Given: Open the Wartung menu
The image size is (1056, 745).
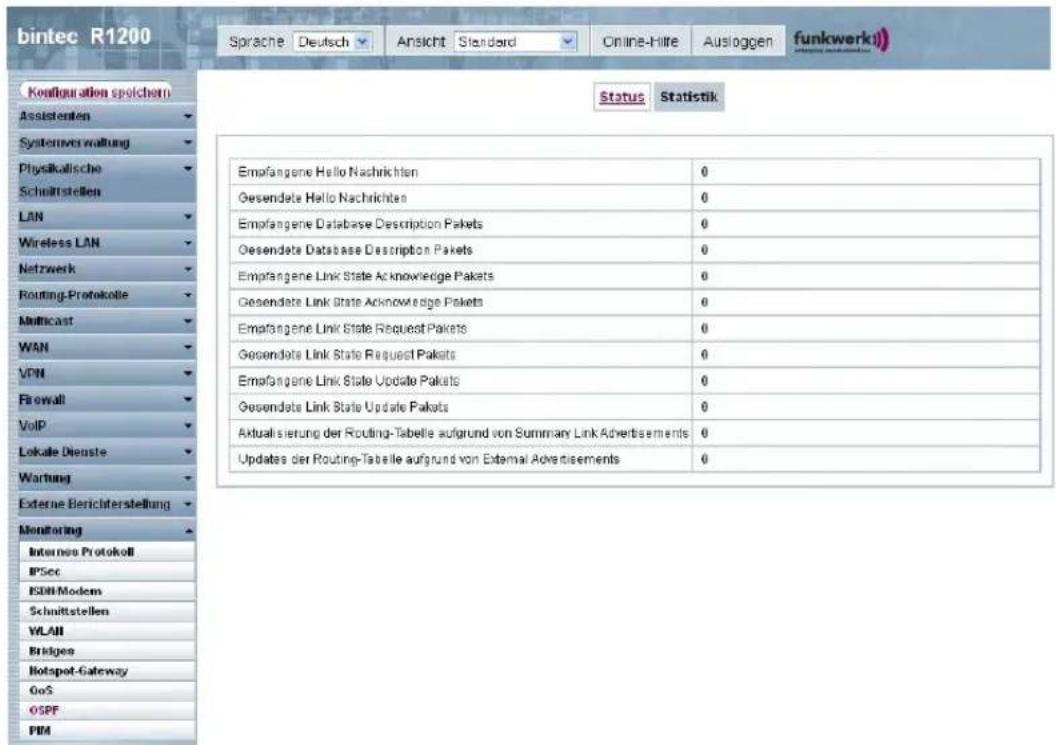Looking at the screenshot, I should pos(102,478).
